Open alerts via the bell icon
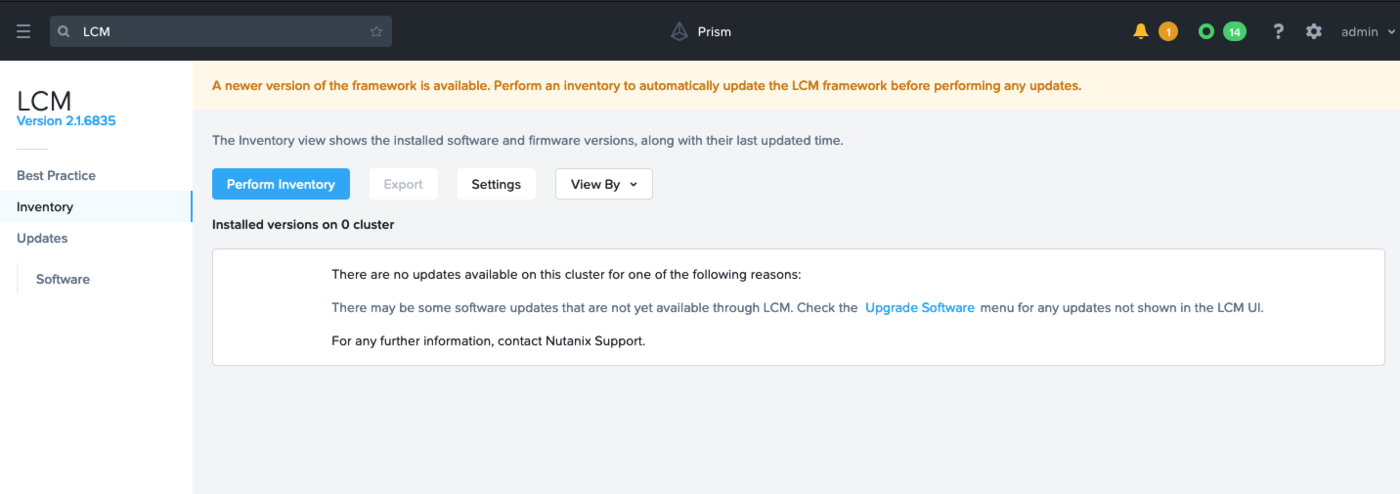This screenshot has height=494, width=1400. [1140, 31]
